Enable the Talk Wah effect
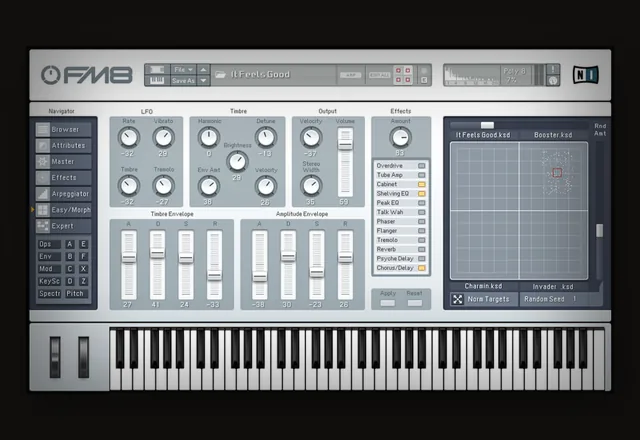 click(422, 212)
